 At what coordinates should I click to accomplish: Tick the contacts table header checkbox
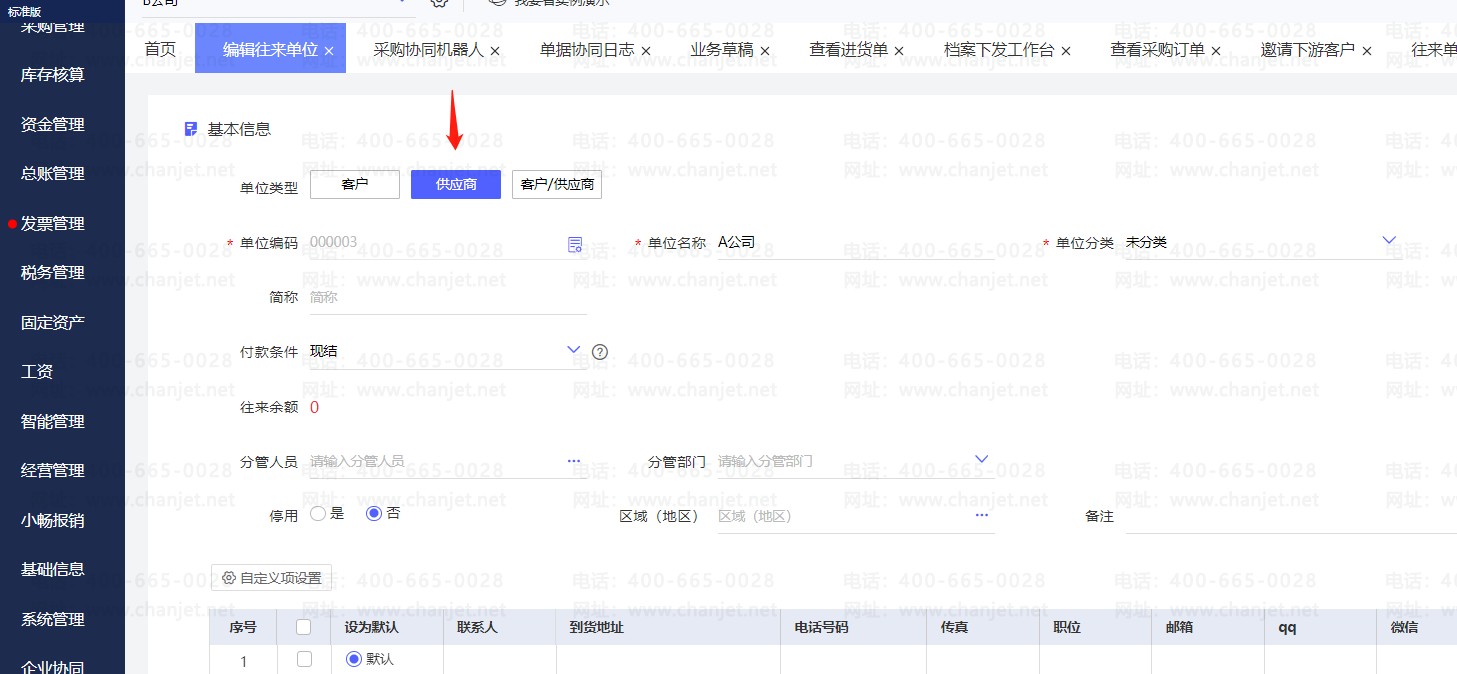304,627
